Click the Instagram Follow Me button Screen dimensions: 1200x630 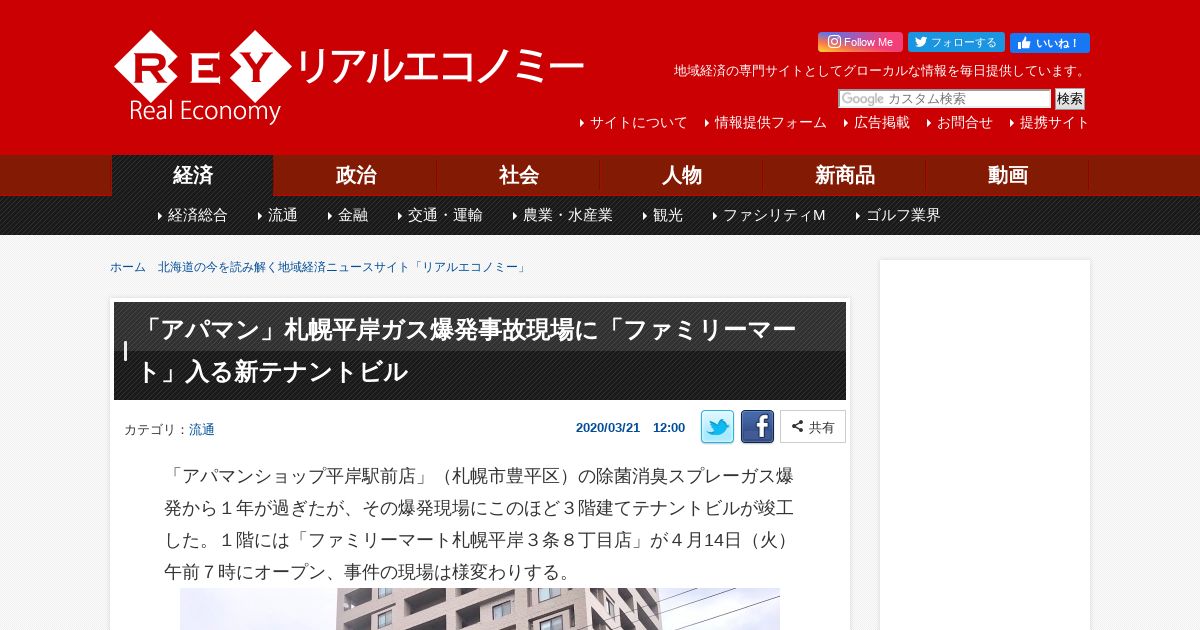pos(860,42)
